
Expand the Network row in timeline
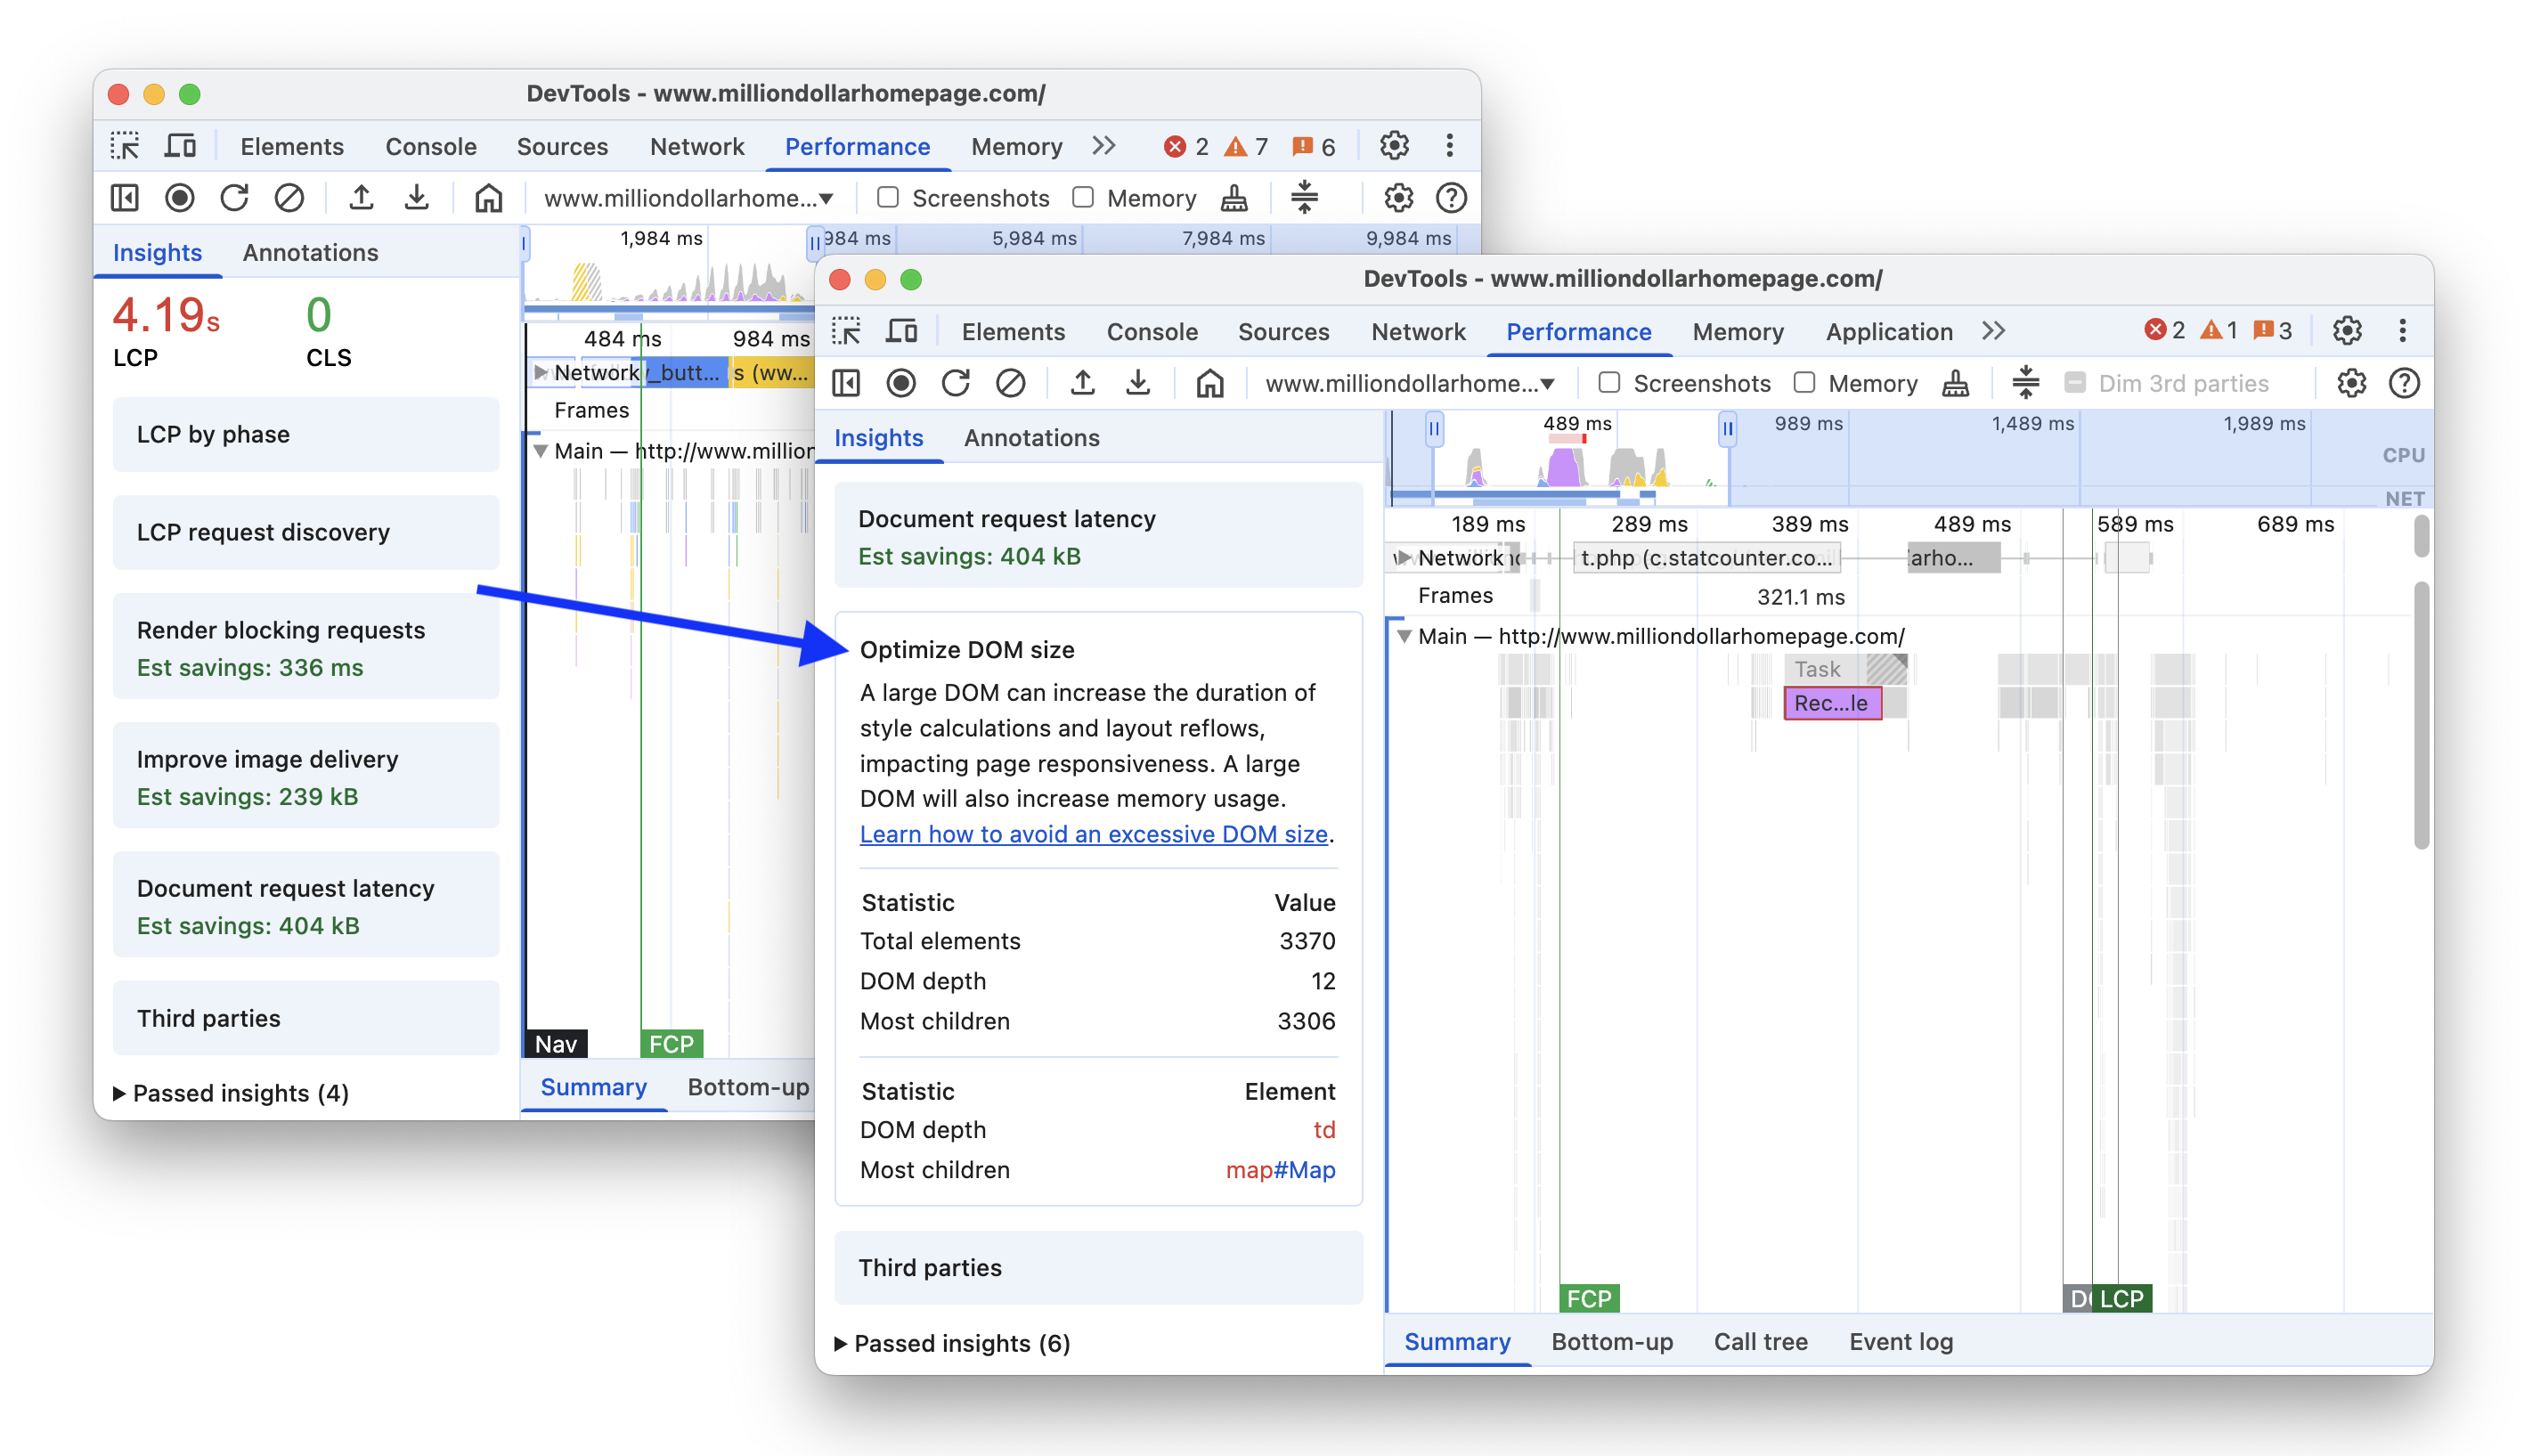click(x=1406, y=557)
